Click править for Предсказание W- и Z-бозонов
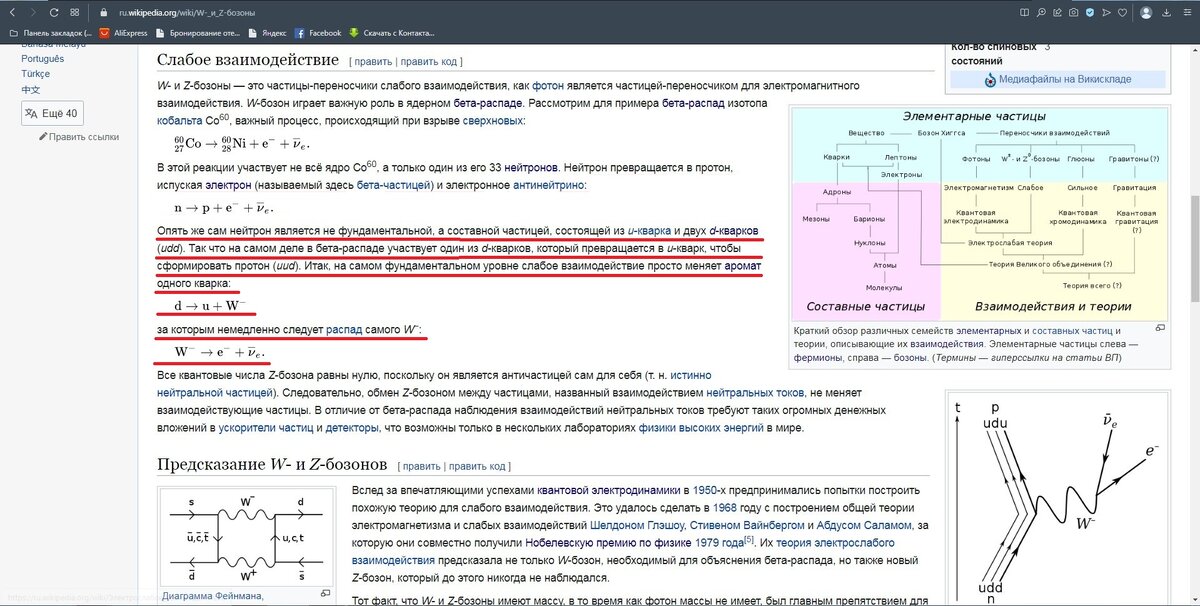Screen dimensions: 1200x606 coord(422,466)
